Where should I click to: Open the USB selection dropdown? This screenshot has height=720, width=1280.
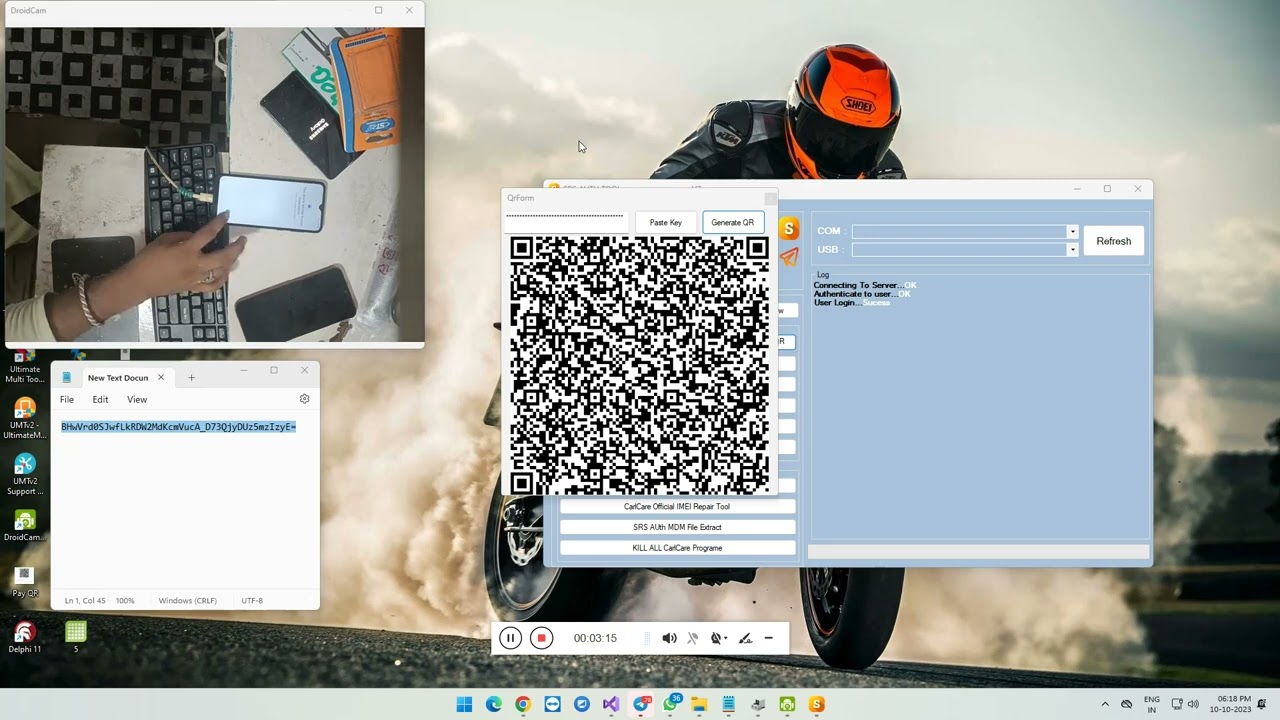[1072, 249]
